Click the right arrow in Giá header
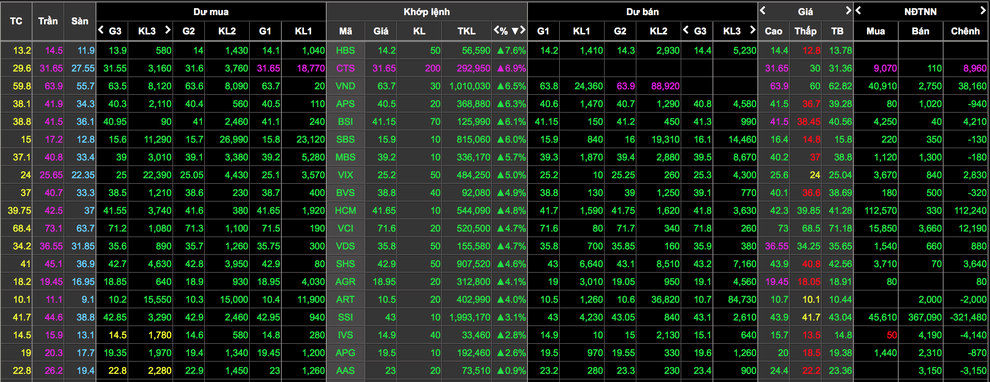Viewport: 990px width, 382px height. (x=848, y=10)
